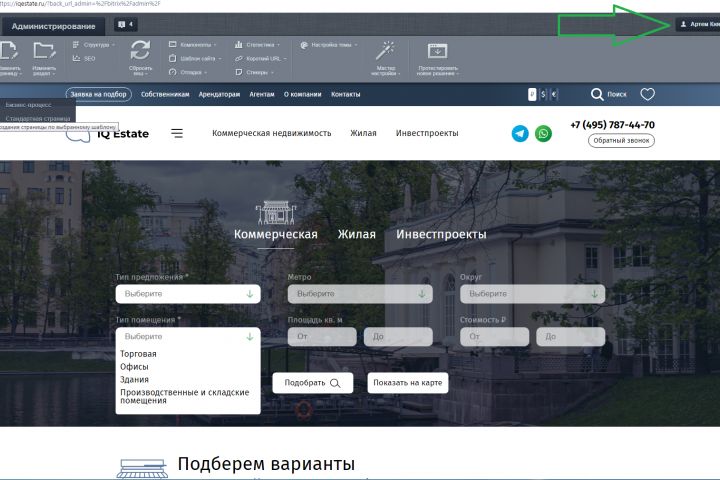Viewport: 720px width, 480px height.
Task: Open the О компании page
Action: point(303,94)
